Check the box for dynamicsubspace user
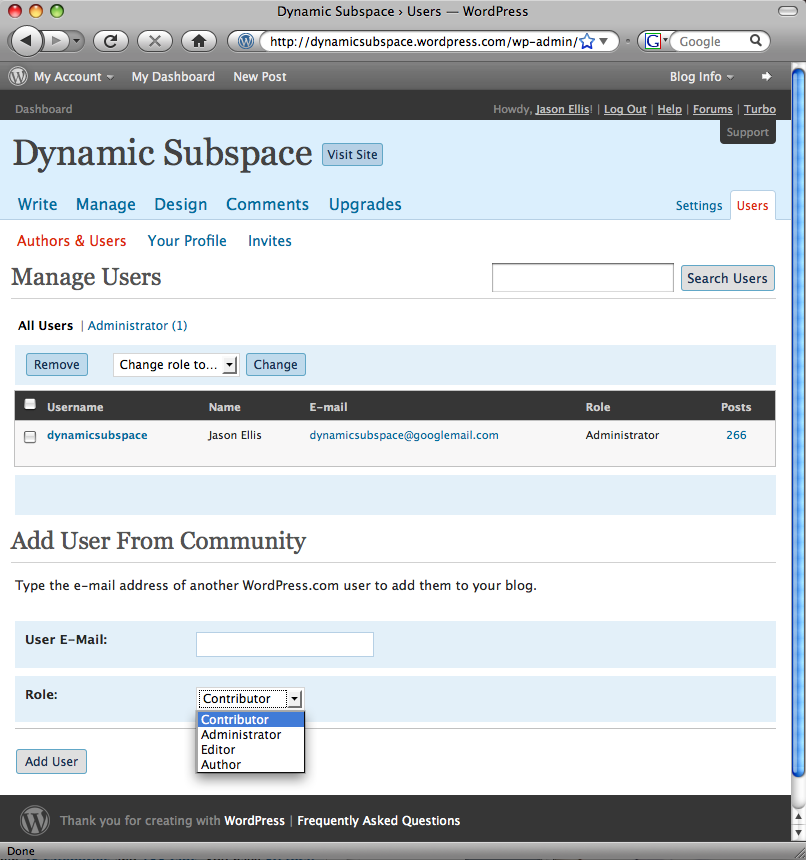Viewport: 806px width, 860px height. [x=30, y=436]
